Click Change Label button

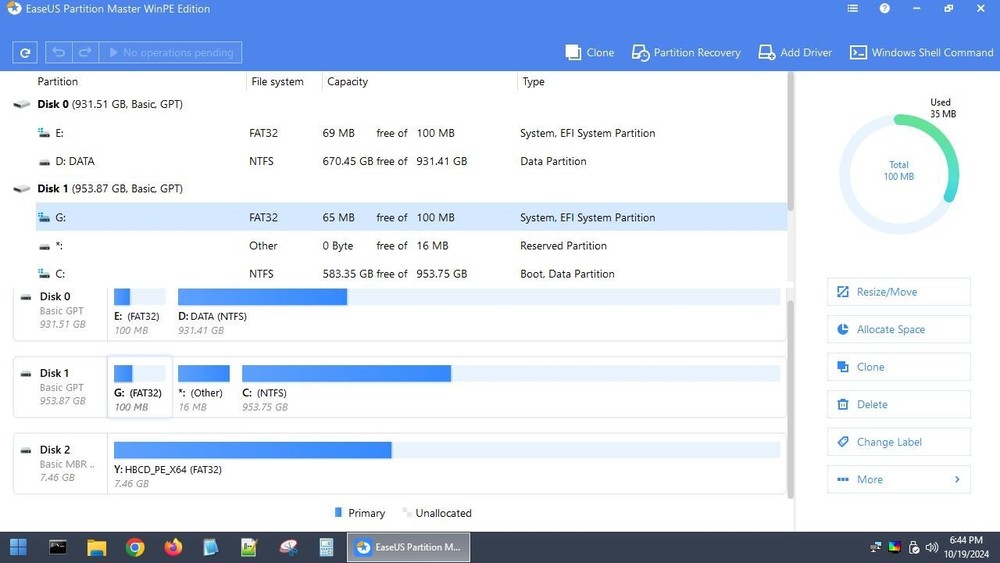[899, 442]
